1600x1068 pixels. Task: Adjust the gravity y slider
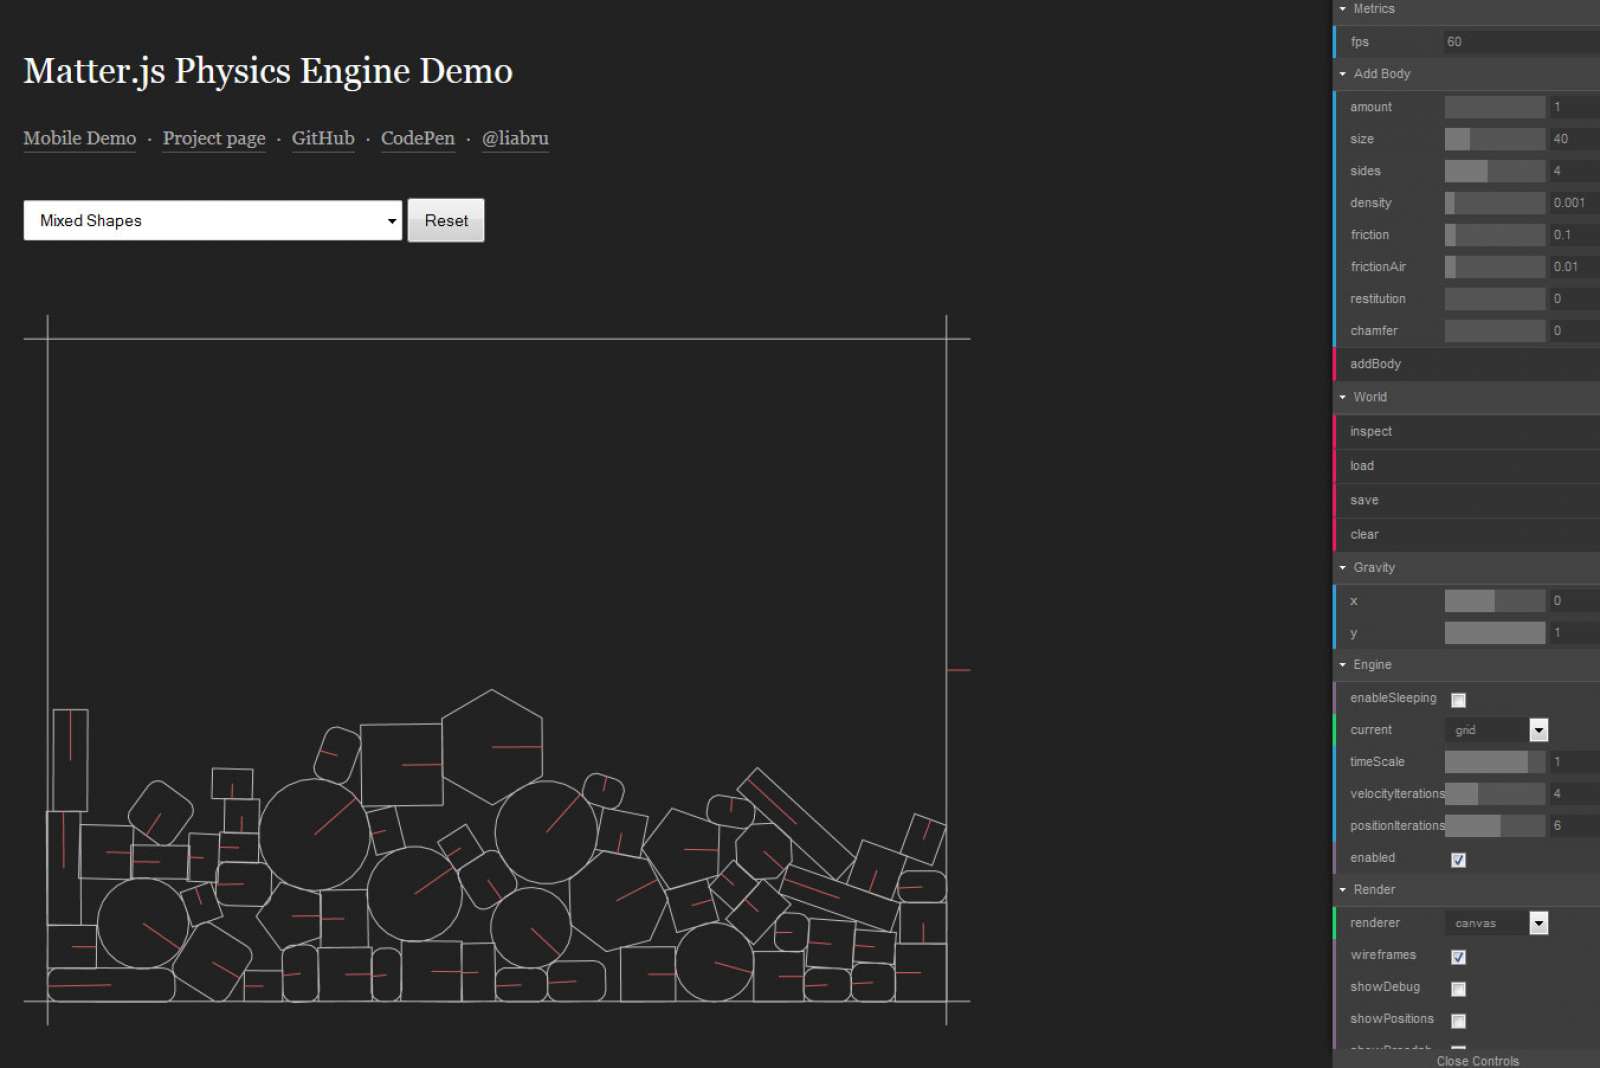1495,633
